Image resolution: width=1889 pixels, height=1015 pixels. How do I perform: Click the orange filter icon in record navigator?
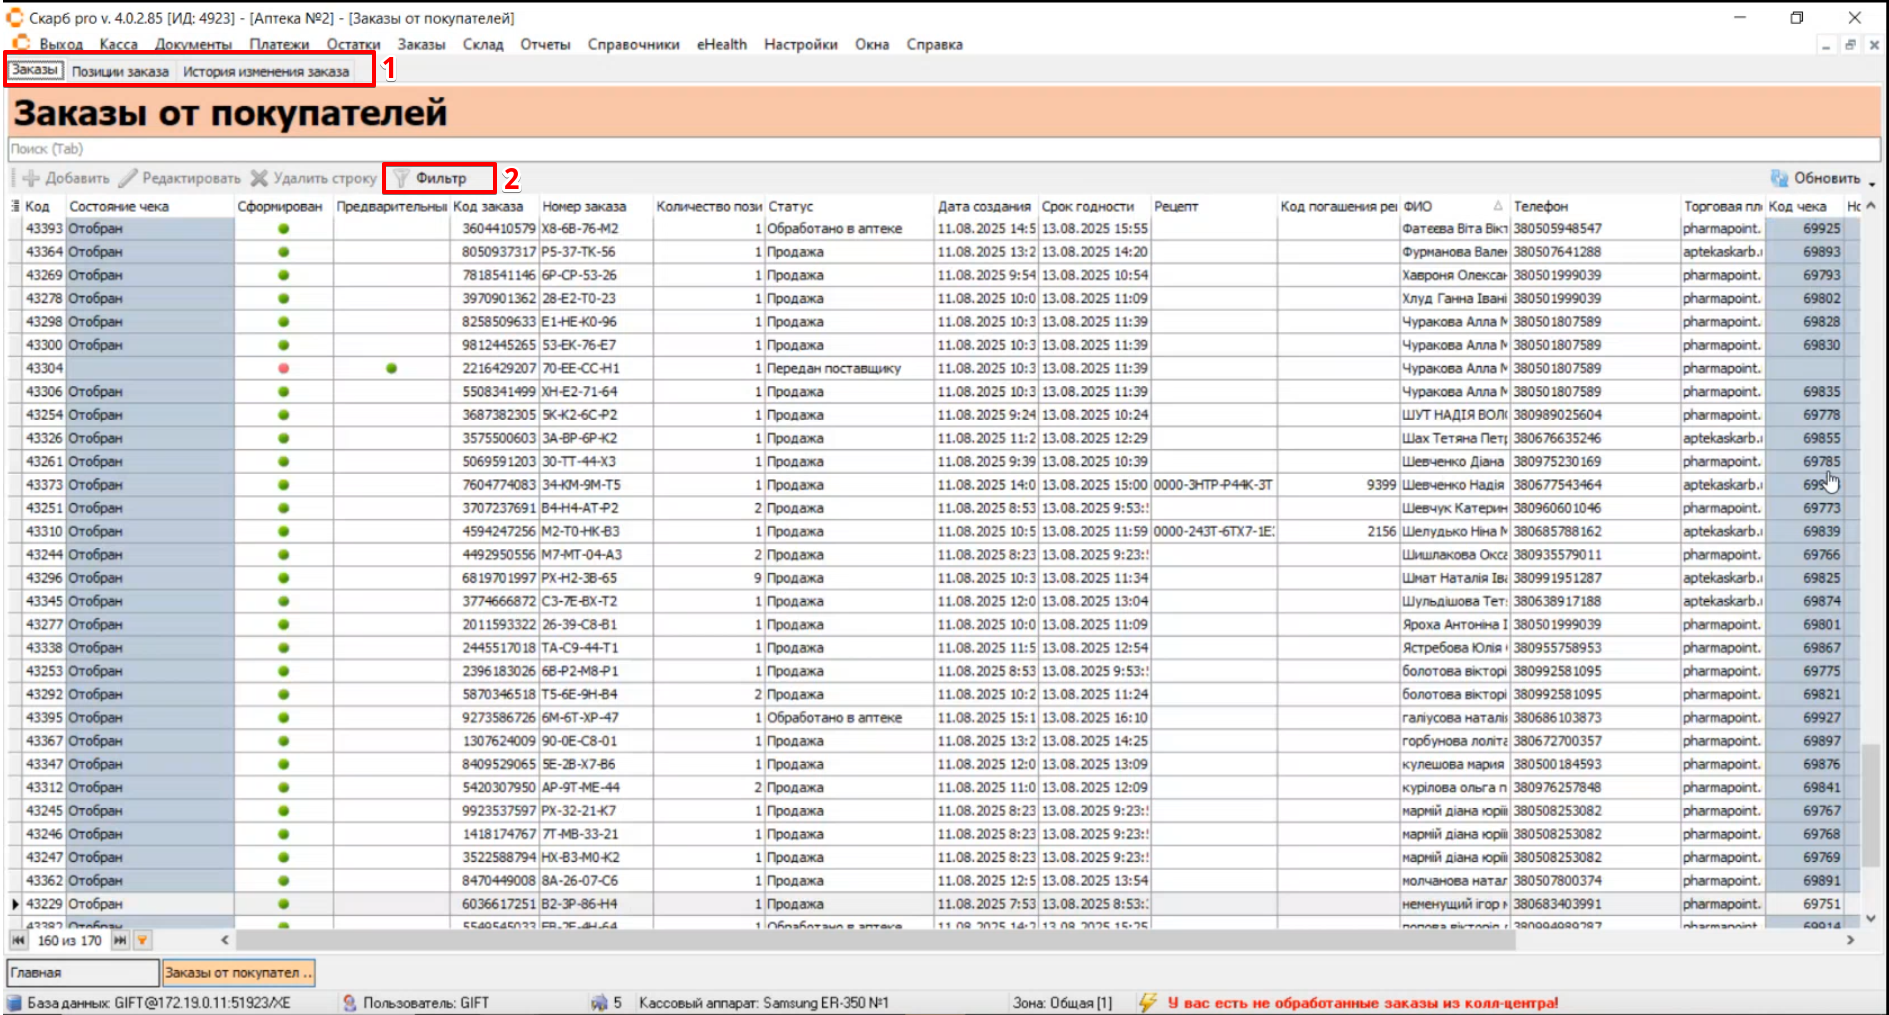pyautogui.click(x=143, y=940)
